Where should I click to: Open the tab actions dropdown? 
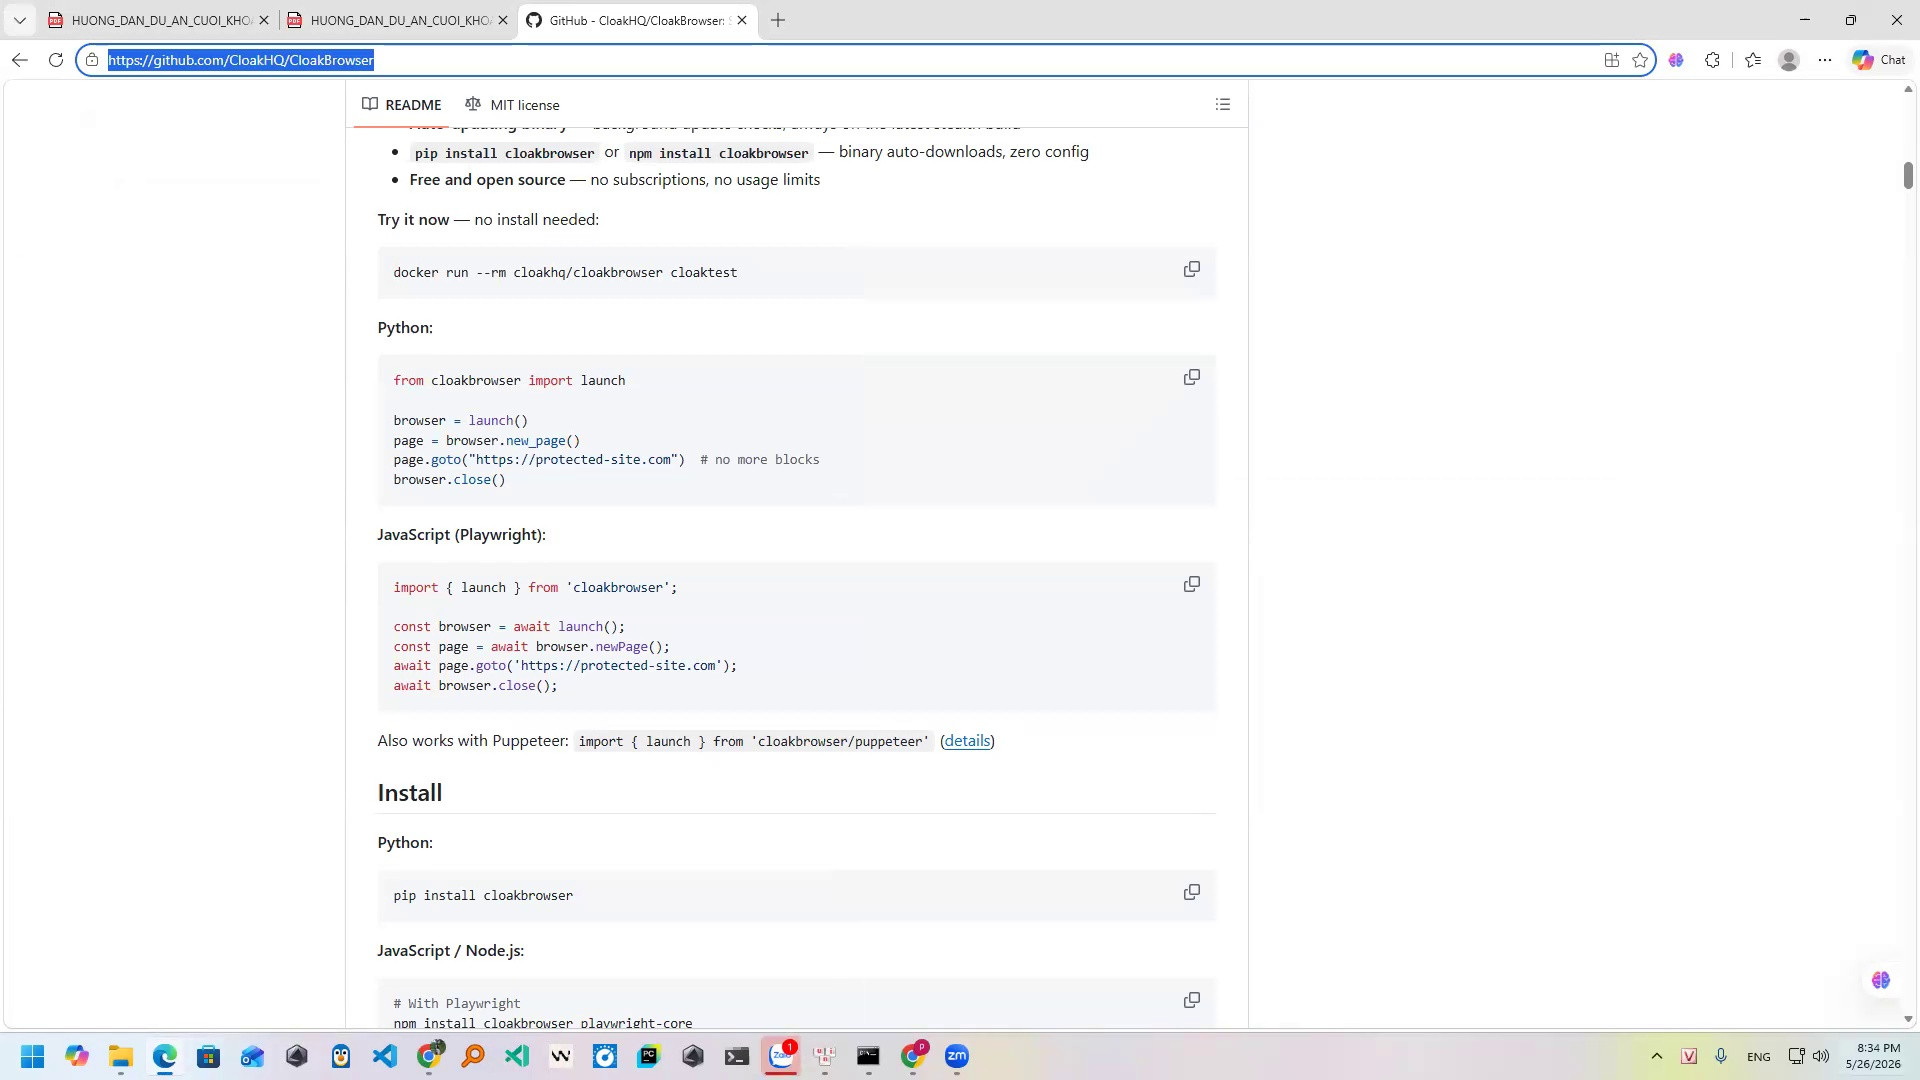[20, 20]
